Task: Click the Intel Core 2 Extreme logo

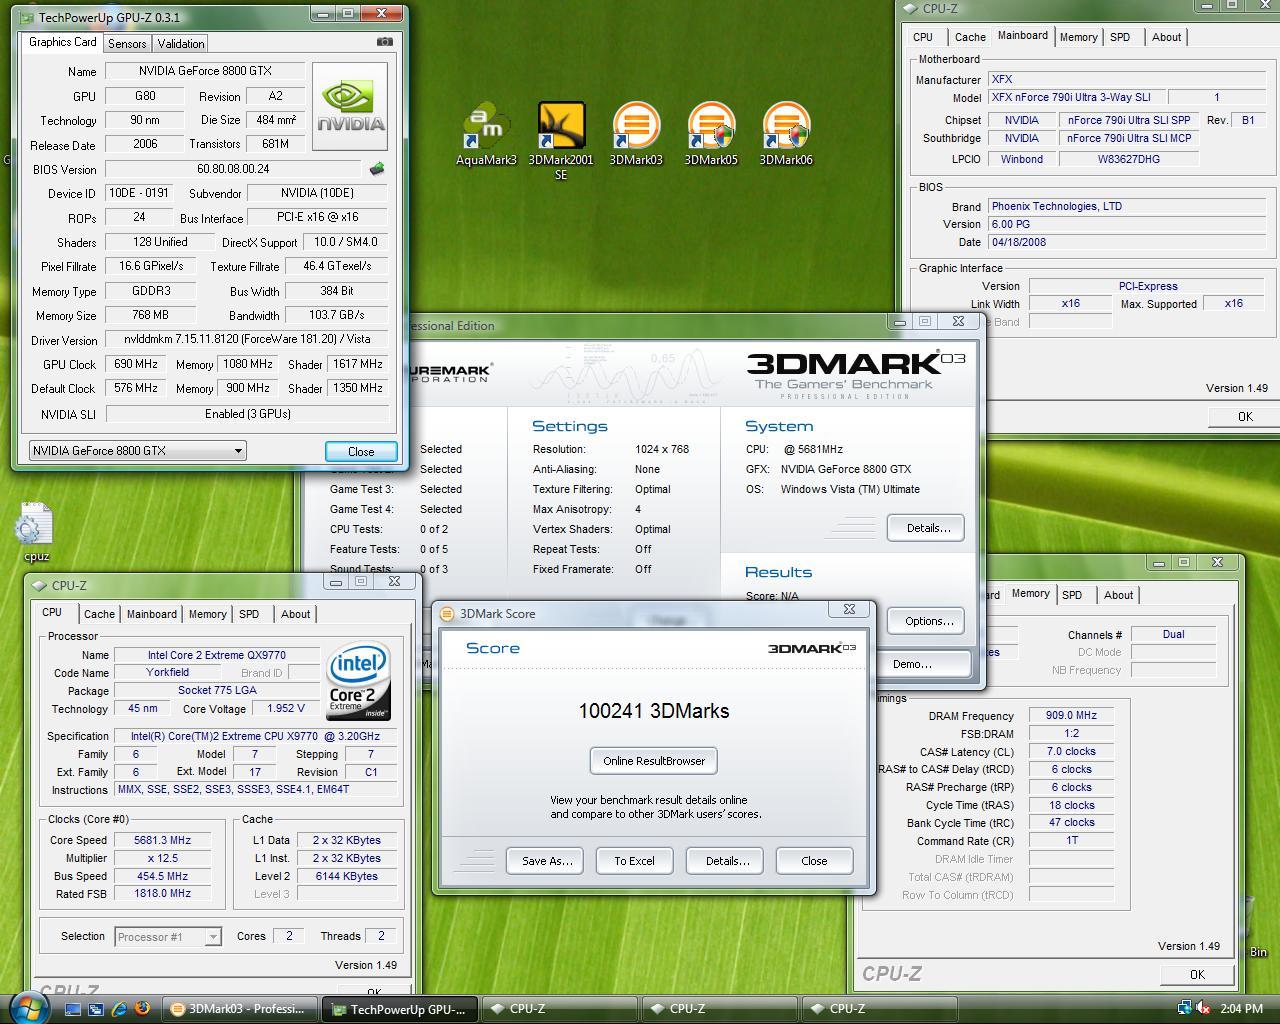Action: [x=358, y=680]
